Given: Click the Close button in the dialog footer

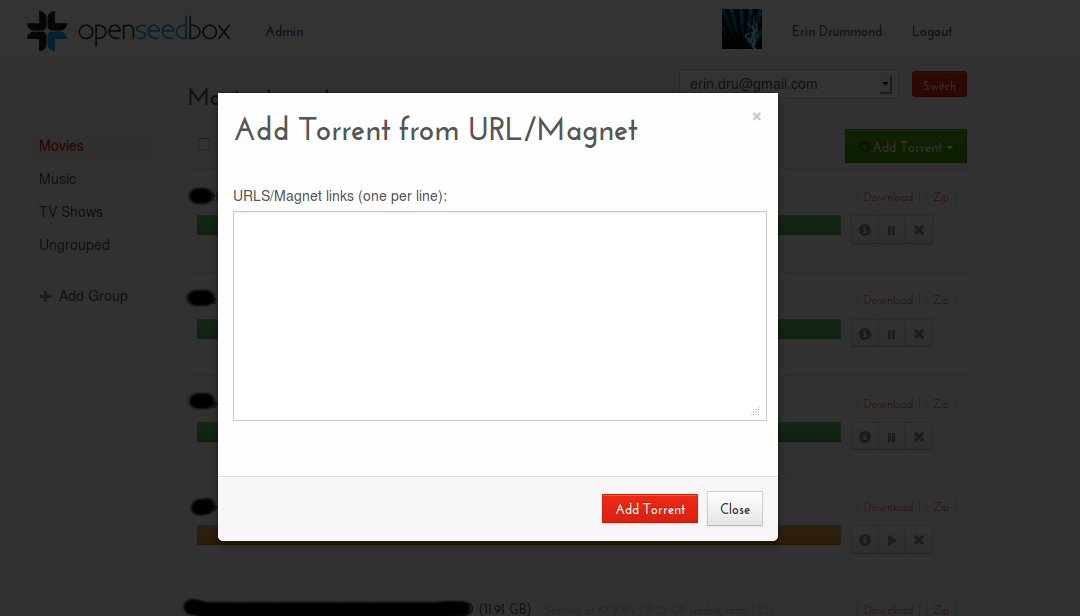Looking at the screenshot, I should click(x=734, y=509).
